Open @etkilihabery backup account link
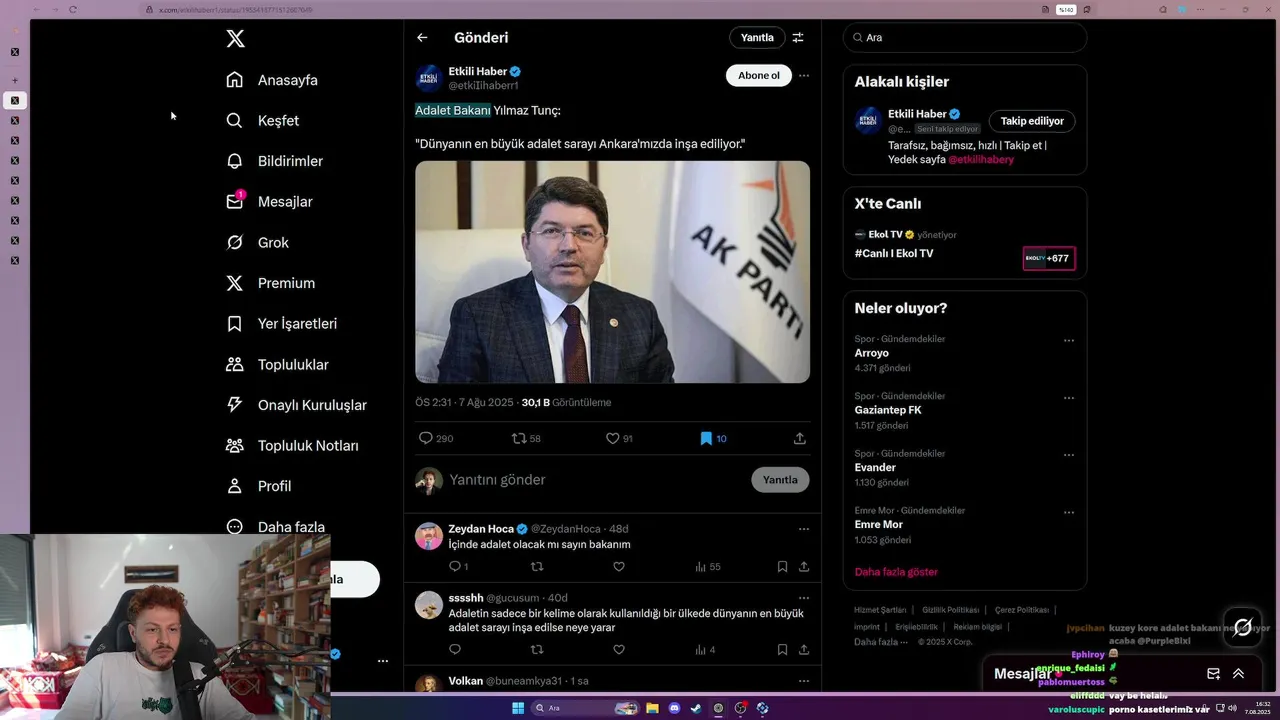 981,160
